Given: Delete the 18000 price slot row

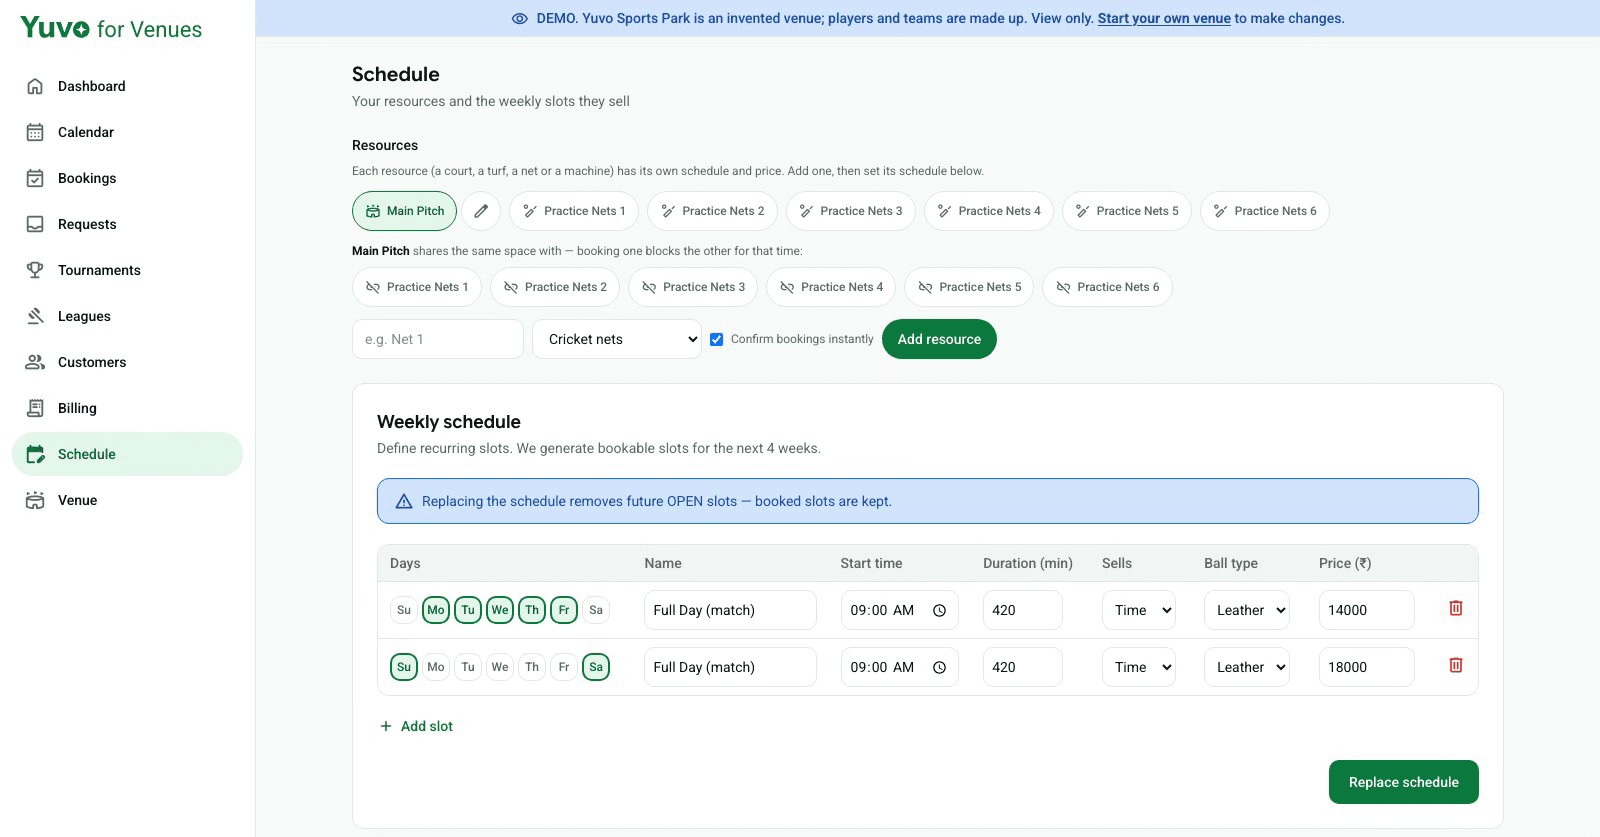Looking at the screenshot, I should 1456,665.
